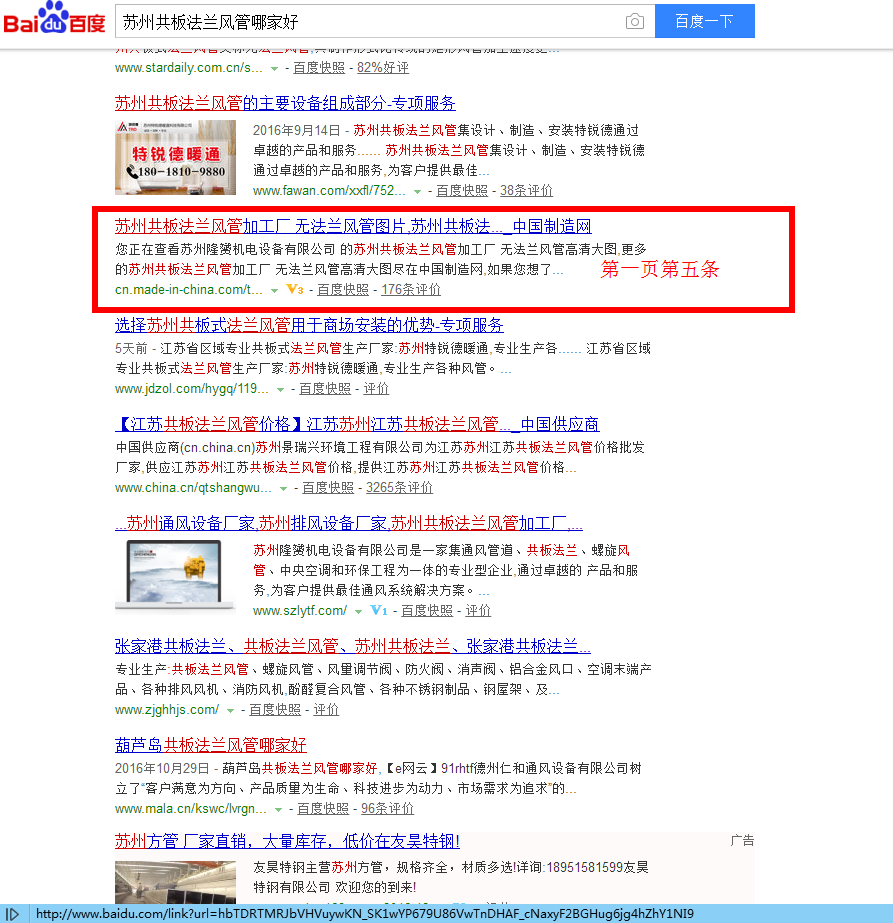Open 百度快照 for china.cn result

328,487
